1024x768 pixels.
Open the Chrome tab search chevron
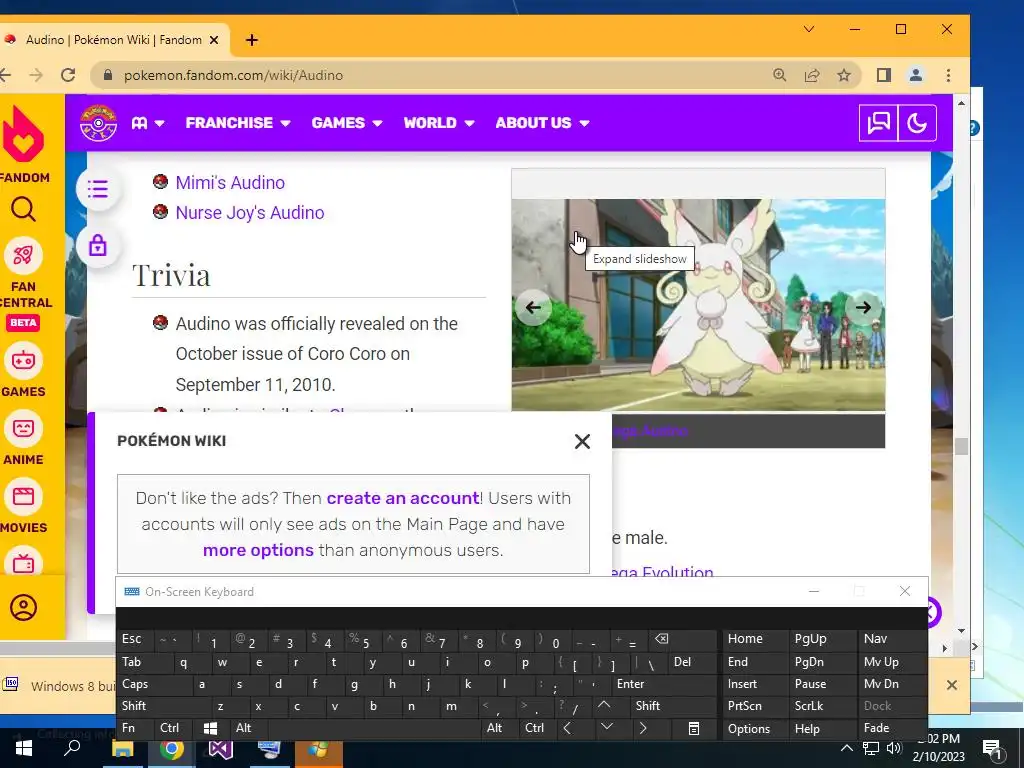pyautogui.click(x=808, y=29)
